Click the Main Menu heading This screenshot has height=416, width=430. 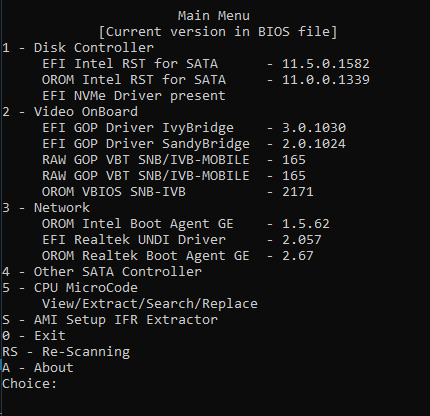213,16
